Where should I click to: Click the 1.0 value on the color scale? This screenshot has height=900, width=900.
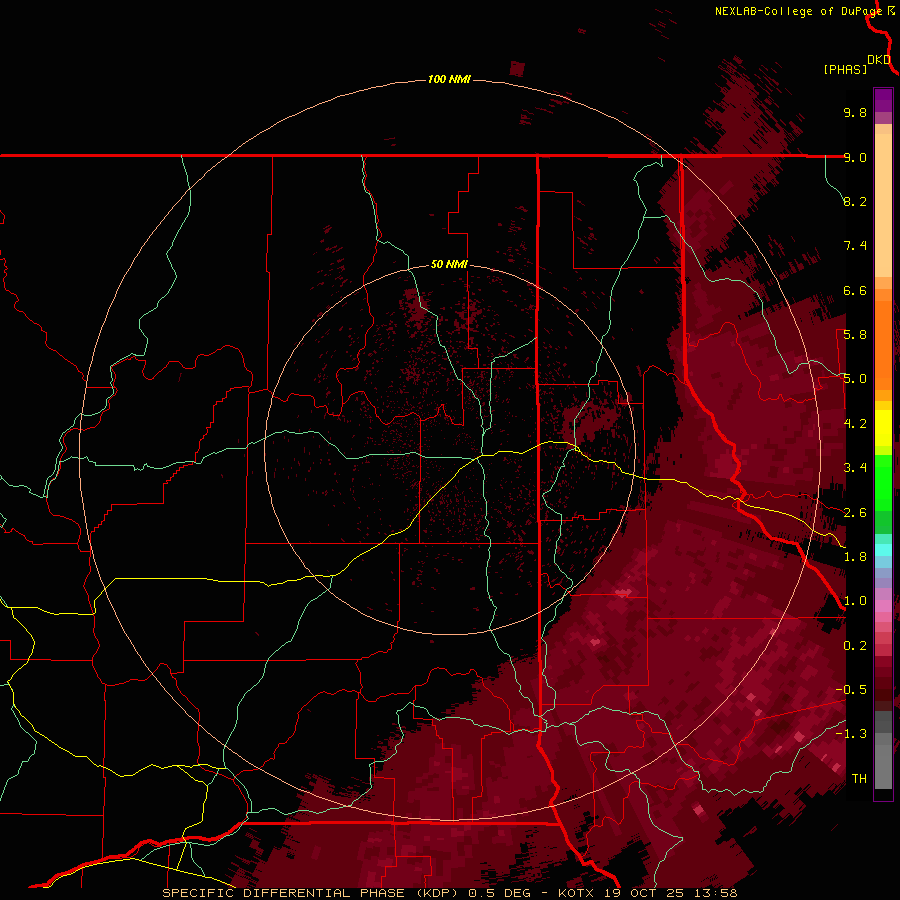pos(855,601)
